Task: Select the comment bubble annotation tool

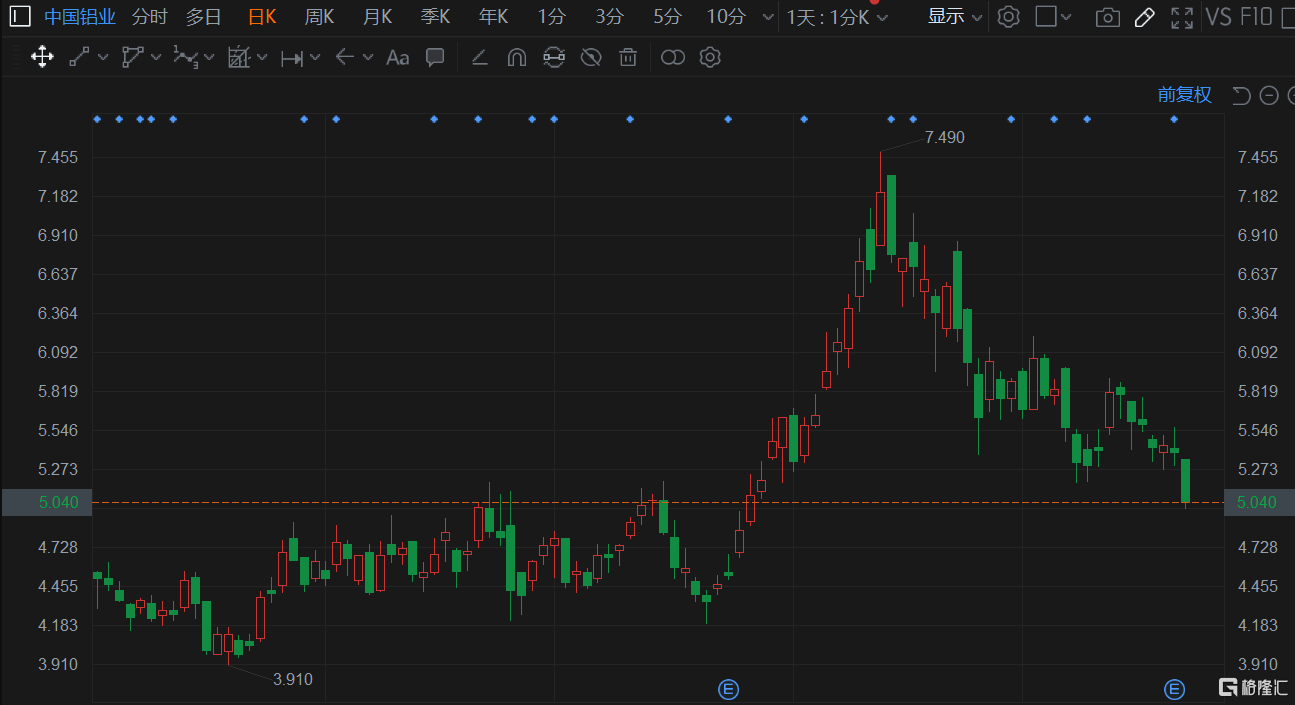Action: pos(435,57)
